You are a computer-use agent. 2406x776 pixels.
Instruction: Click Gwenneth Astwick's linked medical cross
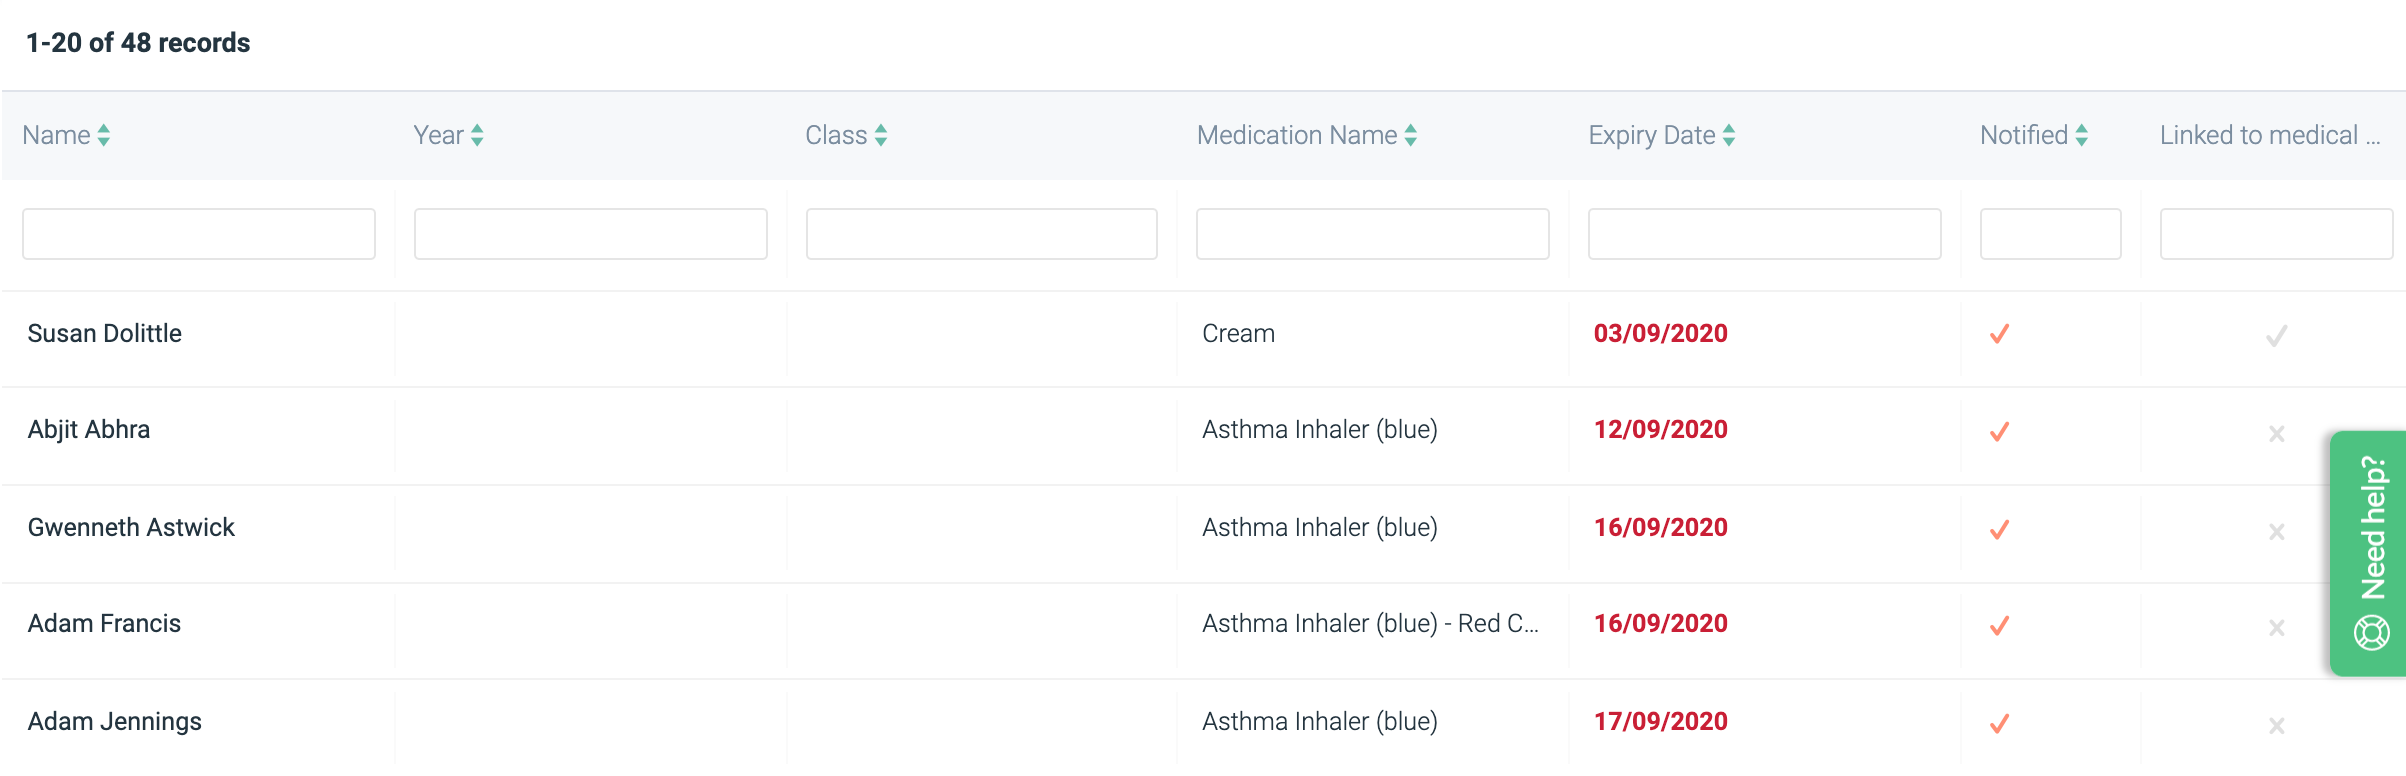(2277, 531)
